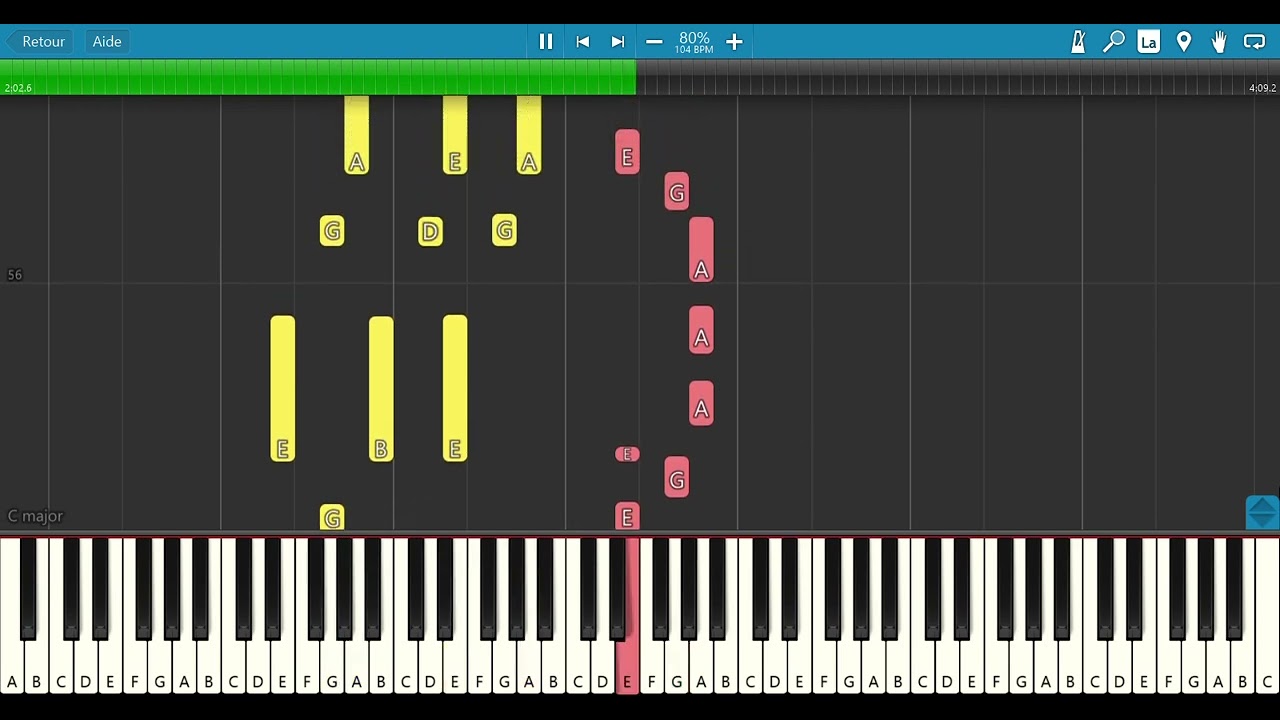This screenshot has width=1280, height=720.
Task: Click the pink falling G note under E
Action: pos(676,192)
